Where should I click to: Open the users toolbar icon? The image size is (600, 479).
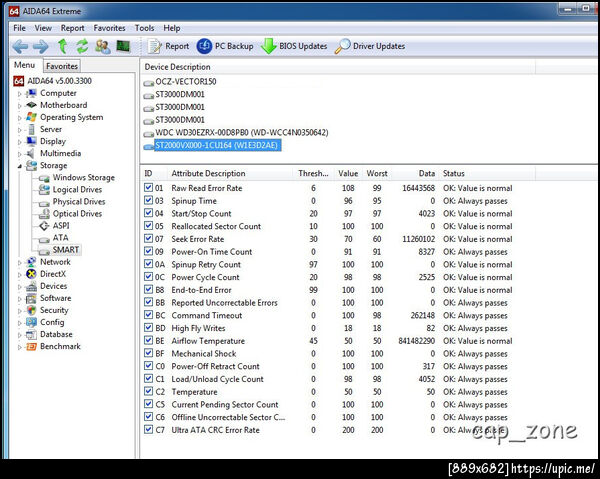click(x=103, y=46)
